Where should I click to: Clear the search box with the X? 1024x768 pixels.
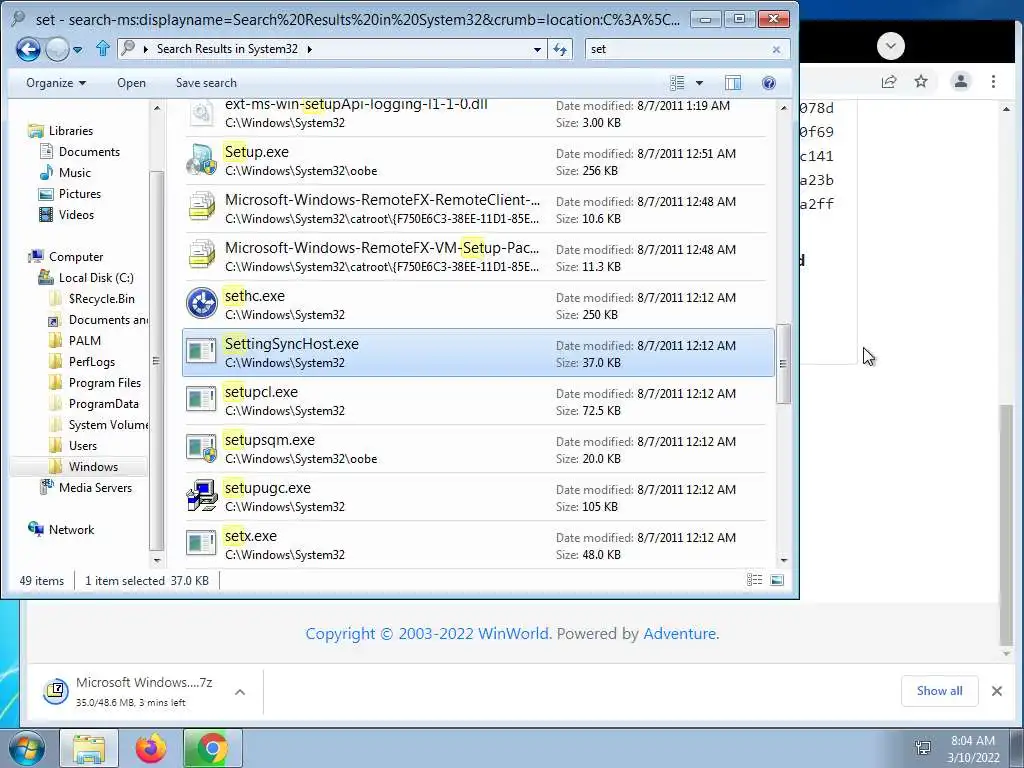tap(776, 49)
